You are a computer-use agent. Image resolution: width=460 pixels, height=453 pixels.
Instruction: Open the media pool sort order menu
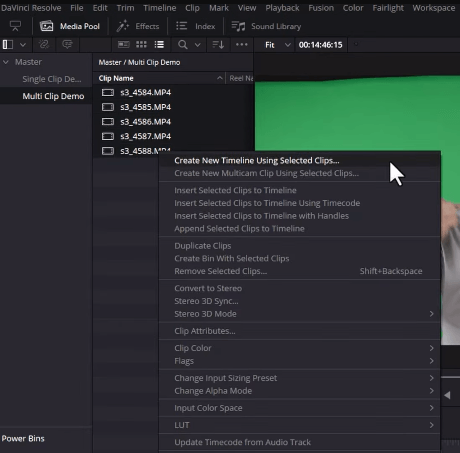(218, 45)
